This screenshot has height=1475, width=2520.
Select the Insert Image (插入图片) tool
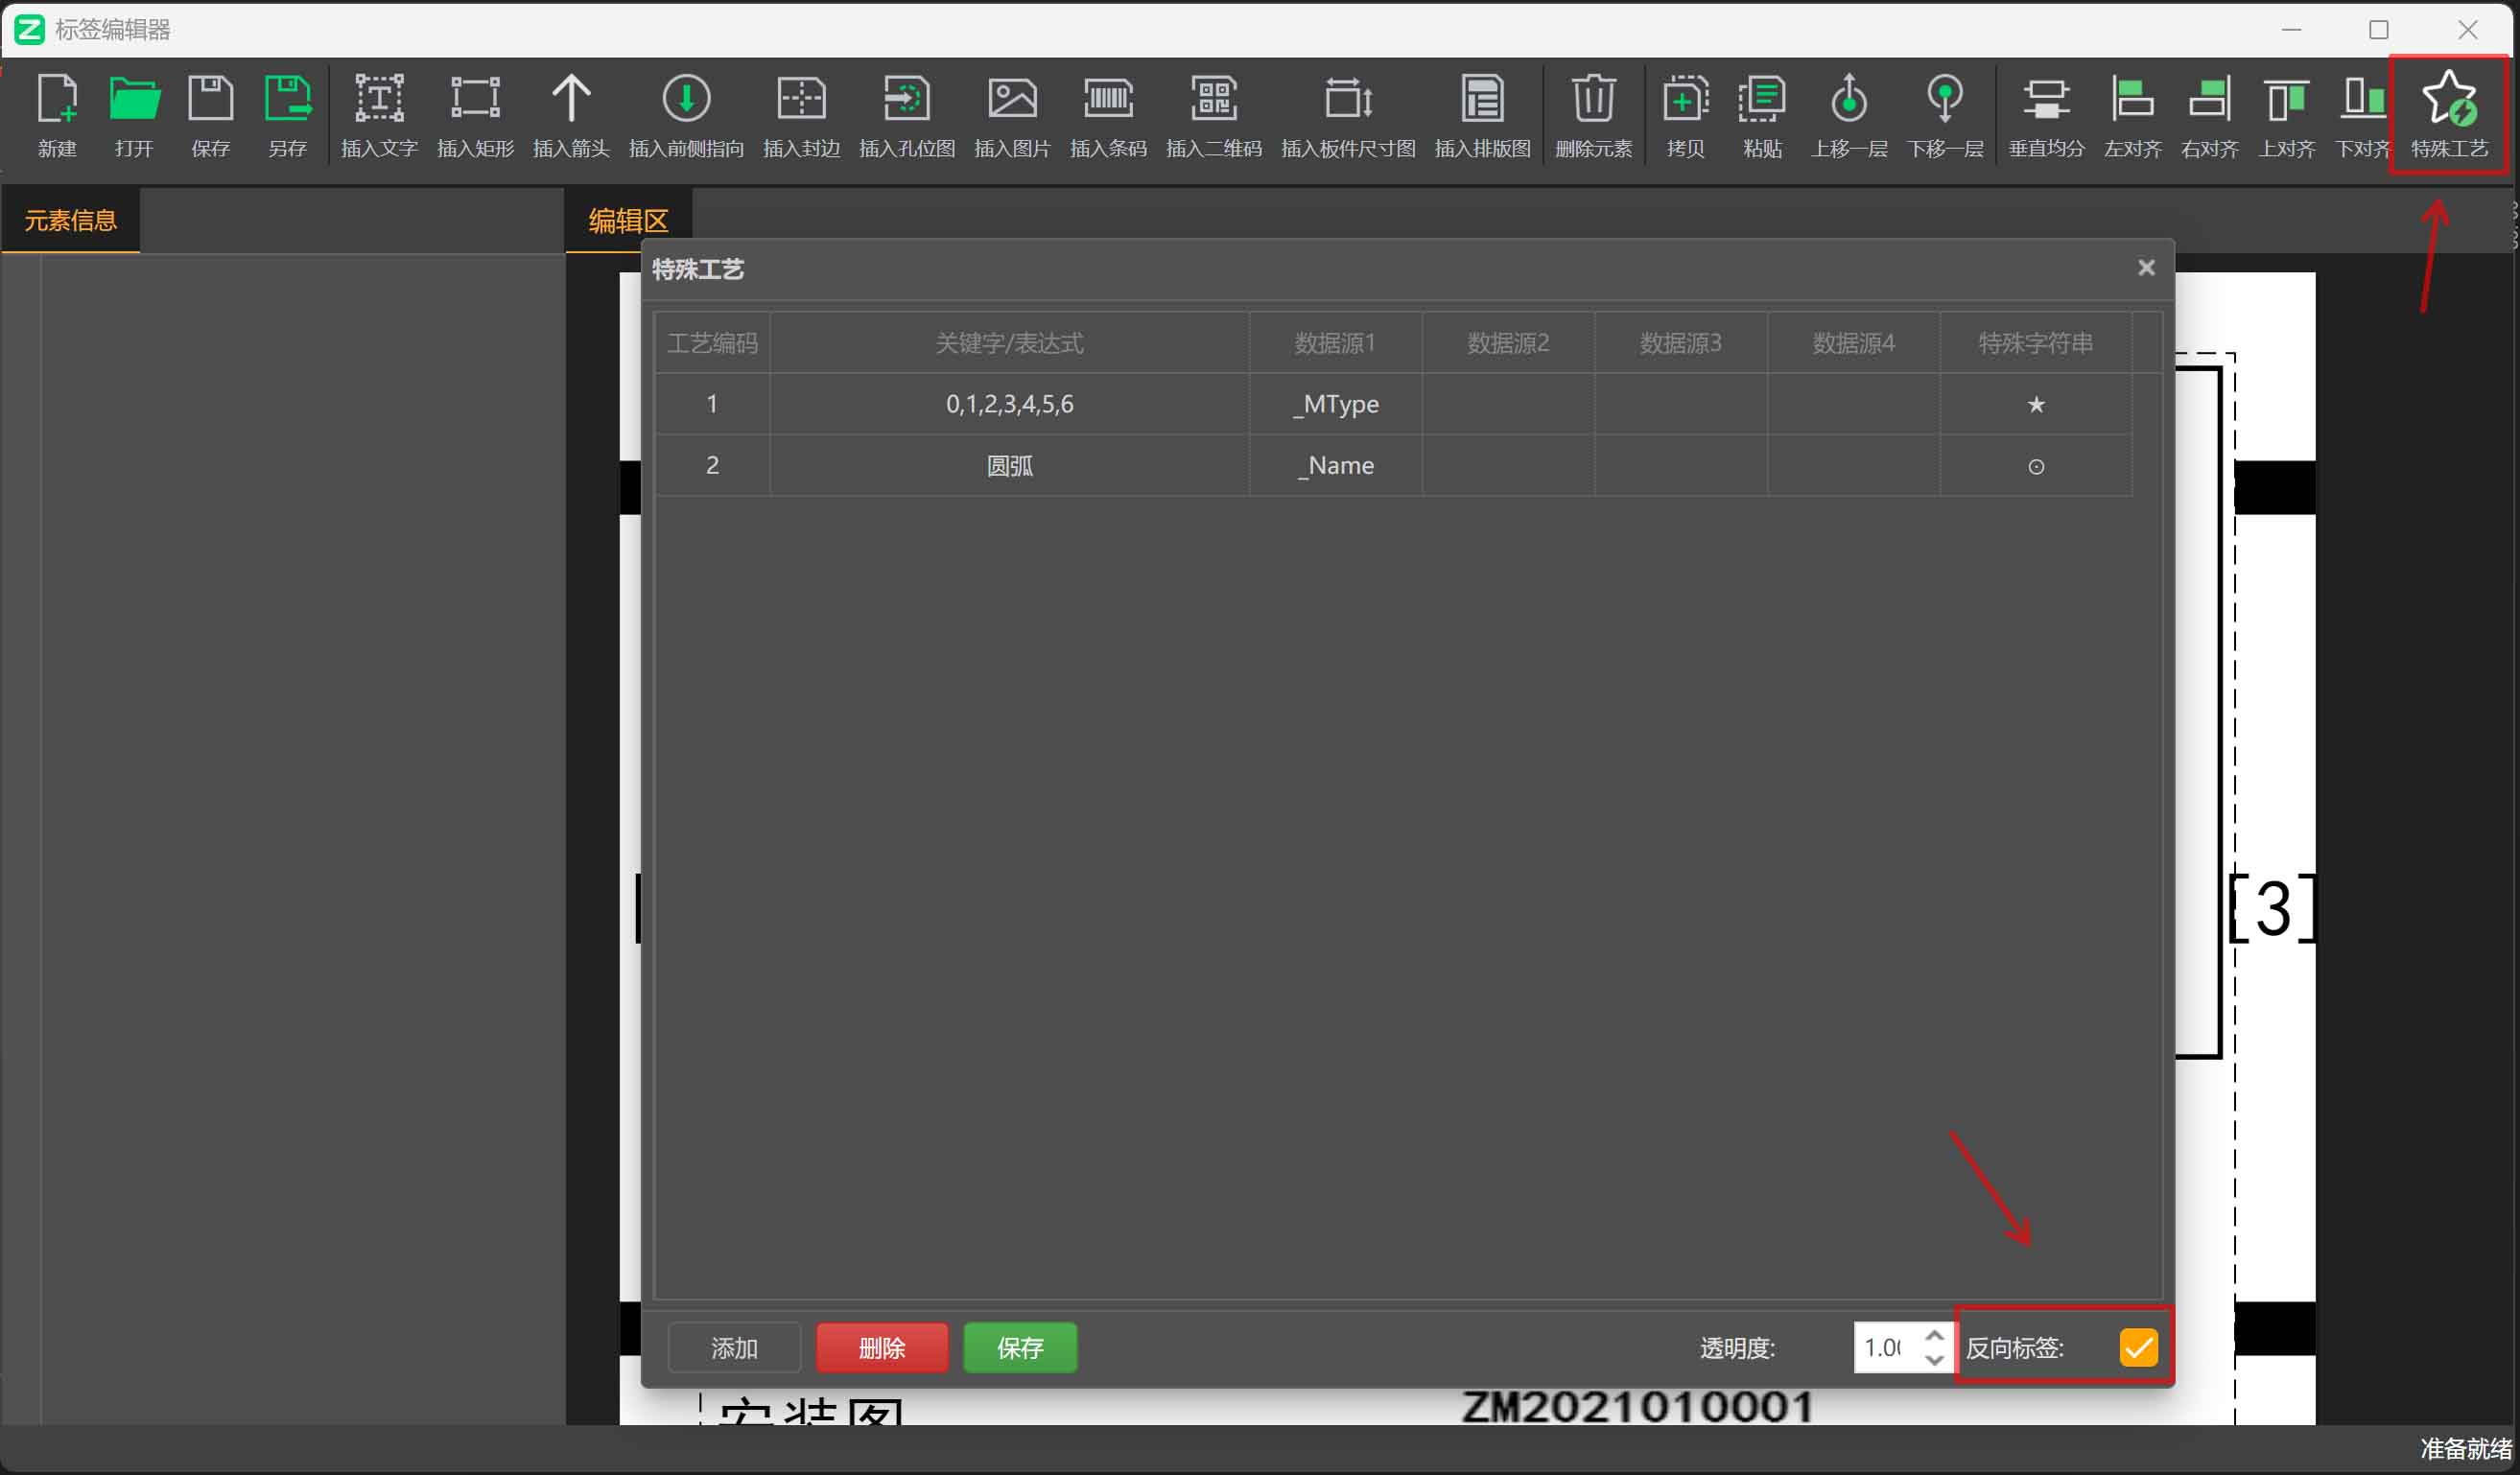1012,99
